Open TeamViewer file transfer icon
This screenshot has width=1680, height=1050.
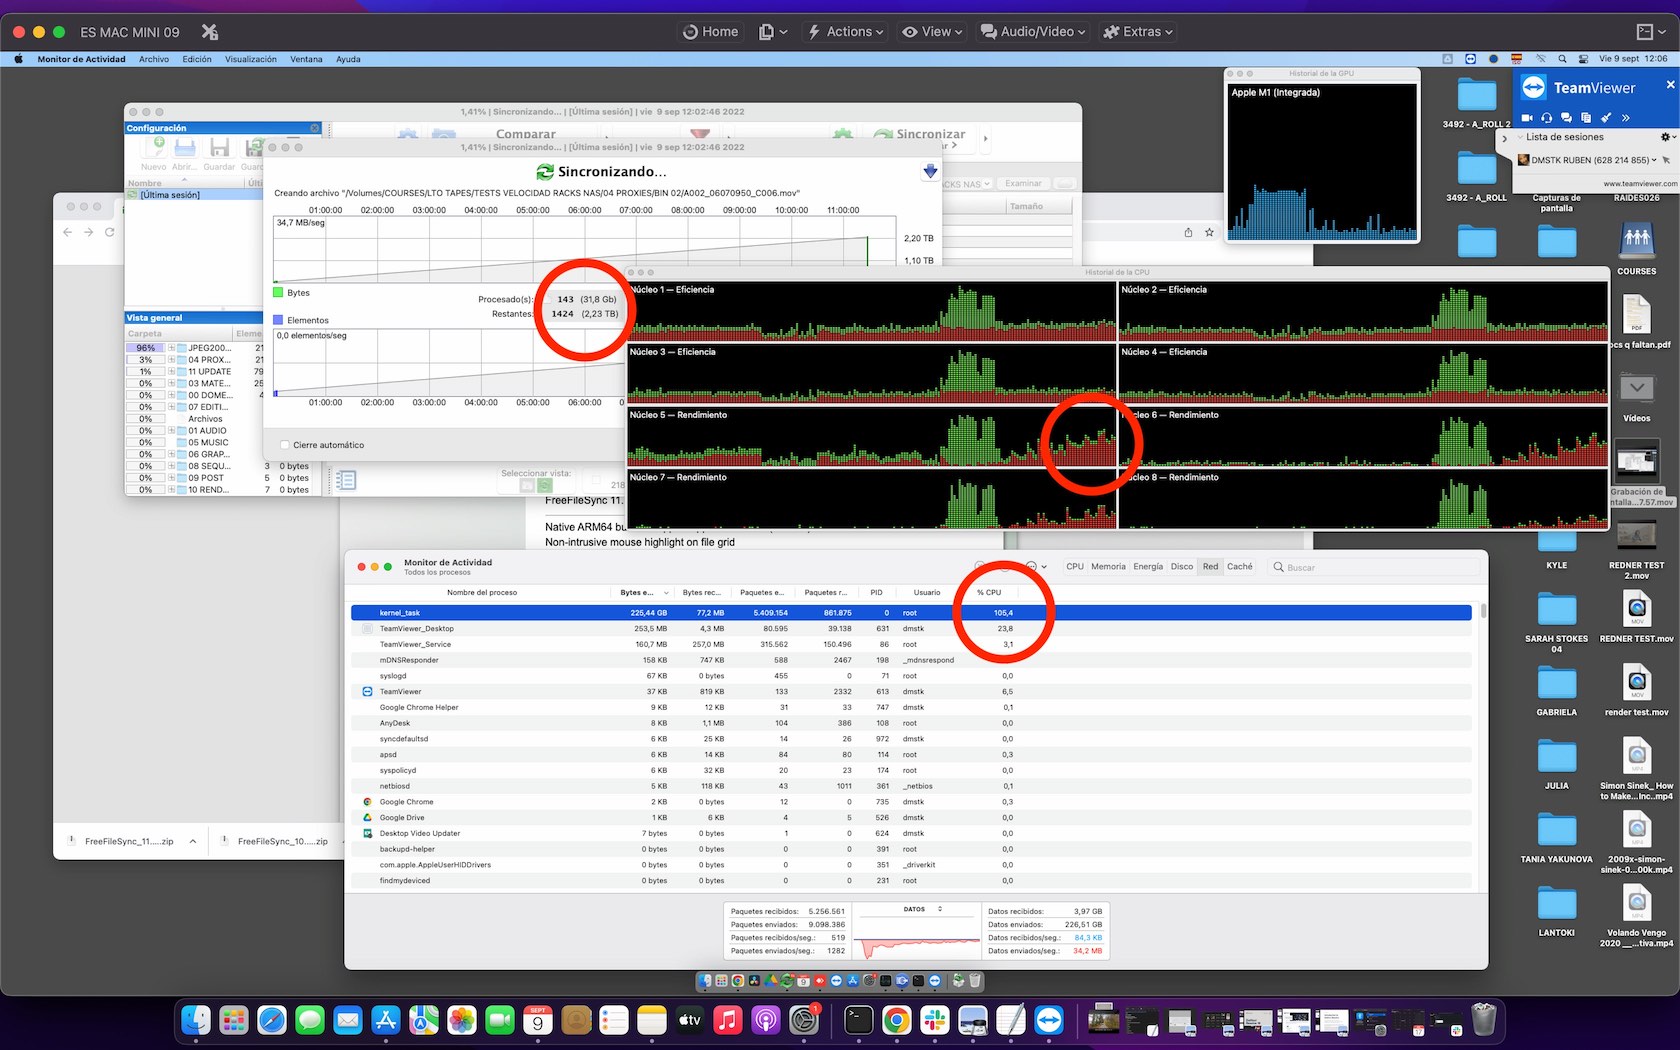pos(1585,117)
